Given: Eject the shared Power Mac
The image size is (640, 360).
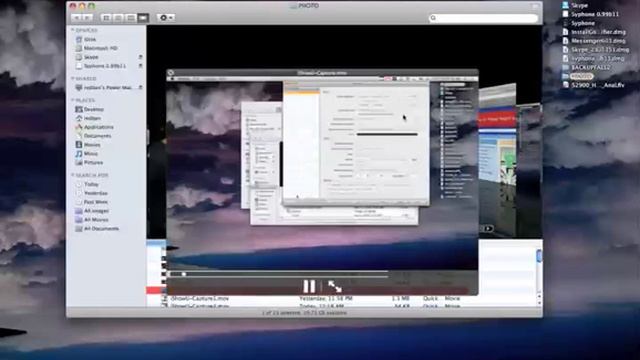Looking at the screenshot, I should pos(140,87).
